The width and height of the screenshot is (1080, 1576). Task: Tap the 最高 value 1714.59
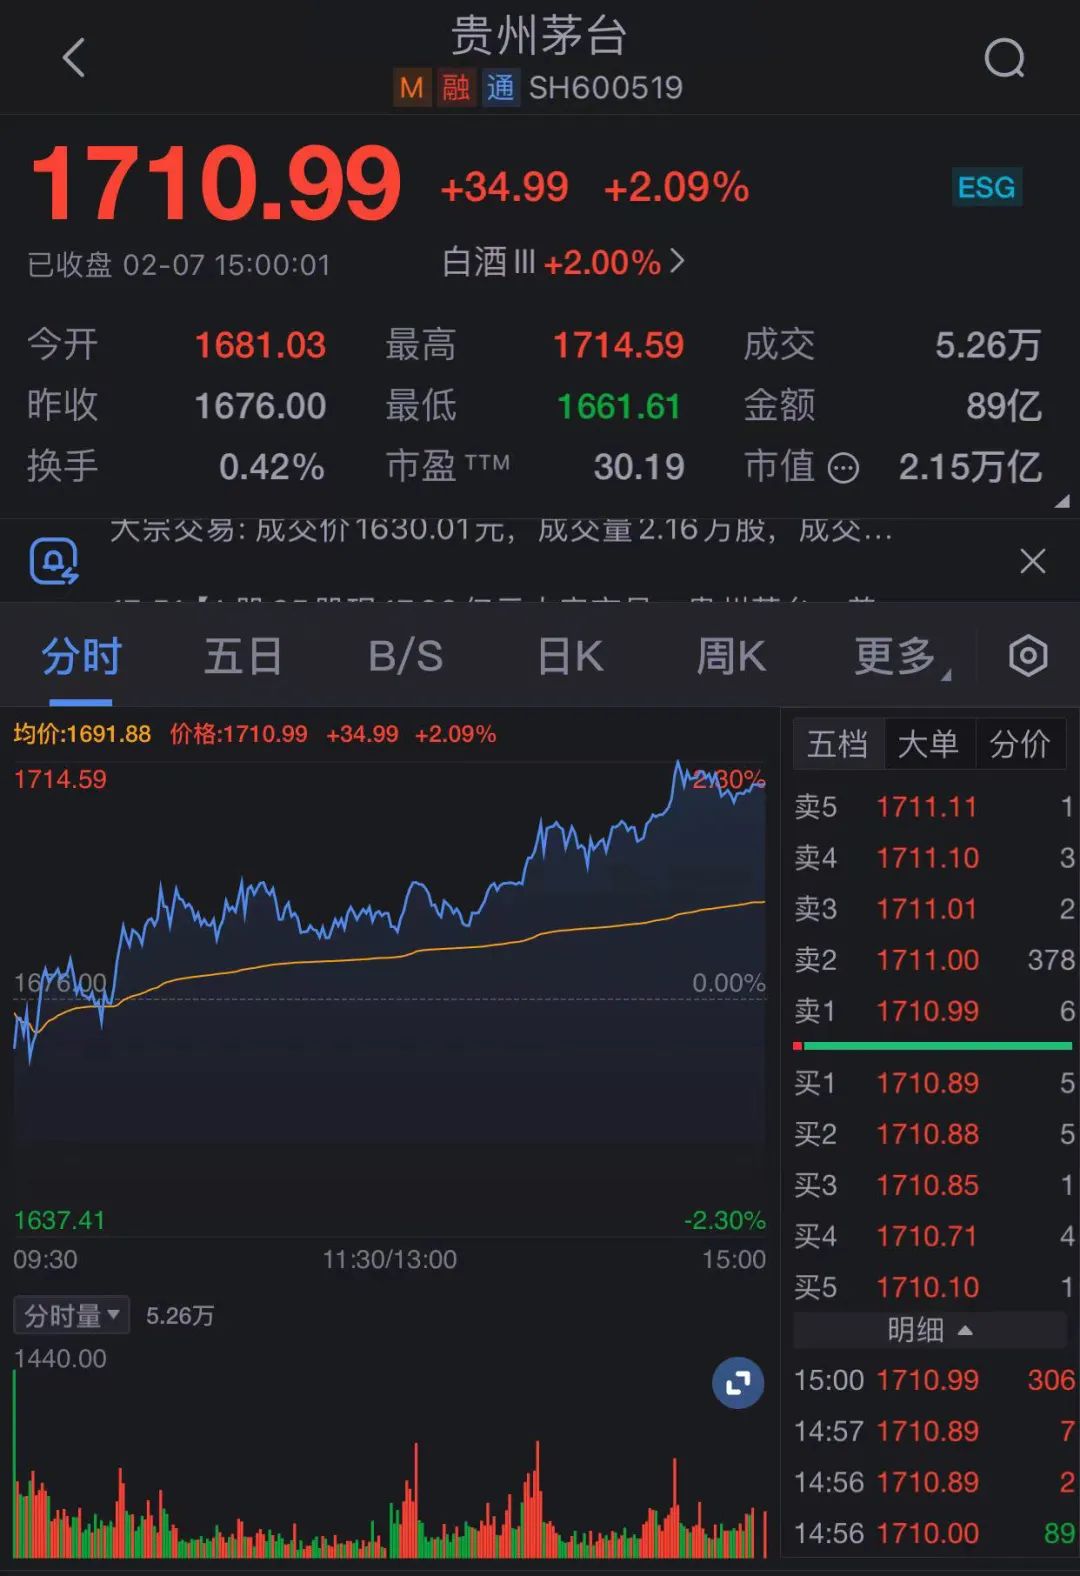(619, 346)
